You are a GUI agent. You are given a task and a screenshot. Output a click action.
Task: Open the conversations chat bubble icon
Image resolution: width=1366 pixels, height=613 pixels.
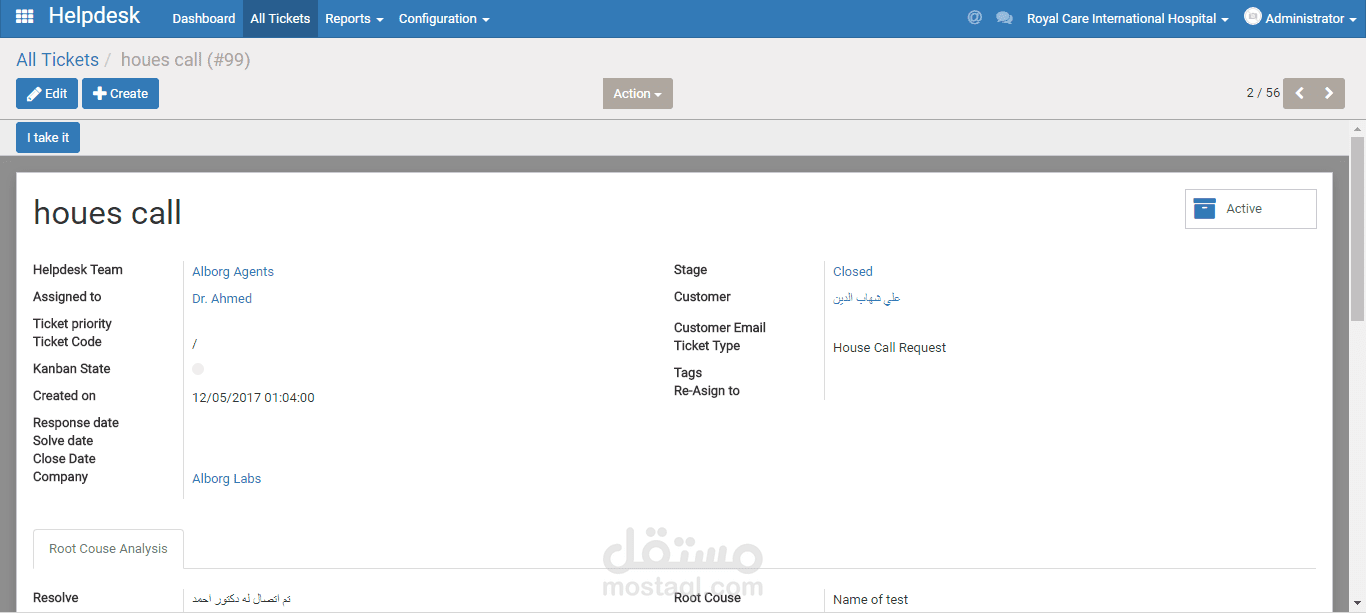[x=1004, y=18]
